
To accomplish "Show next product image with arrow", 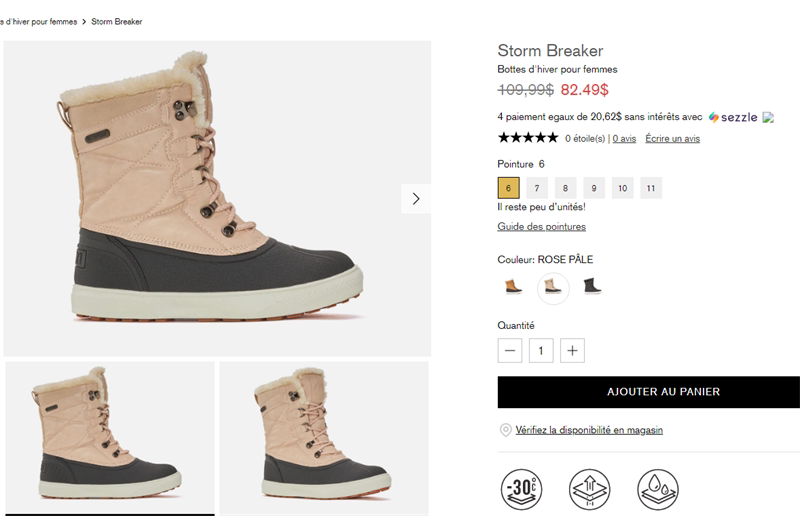I will point(416,198).
